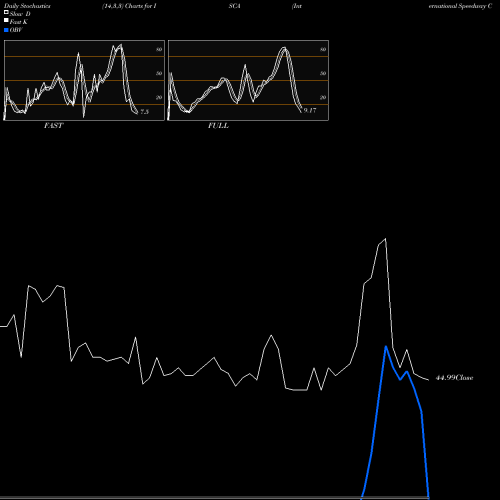Click the 7.5 value in FAST chart

(x=144, y=112)
